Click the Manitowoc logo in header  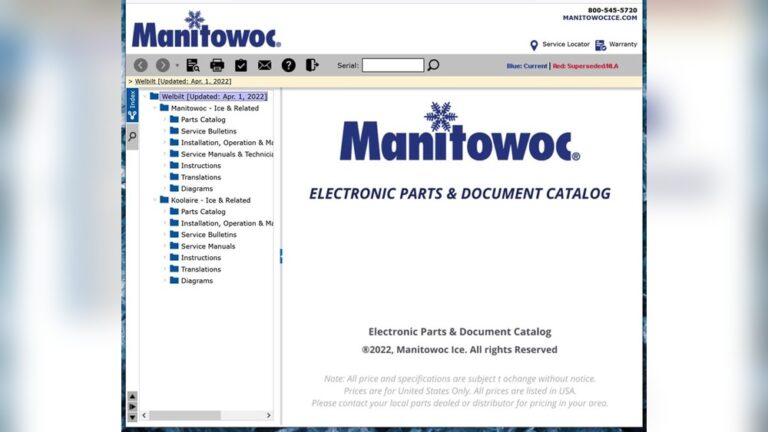[206, 29]
